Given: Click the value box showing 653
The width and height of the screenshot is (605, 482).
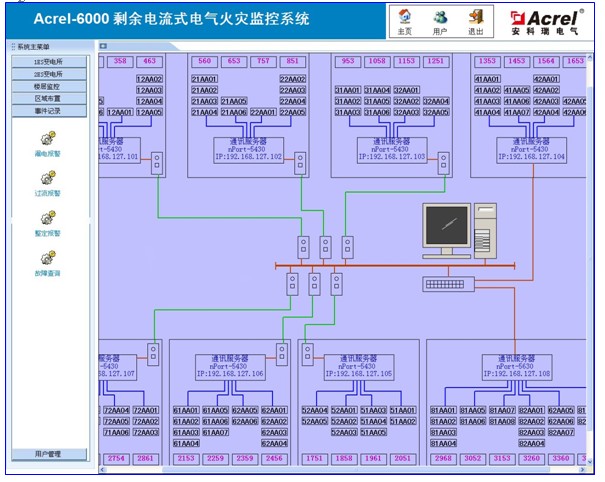Looking at the screenshot, I should coord(234,61).
